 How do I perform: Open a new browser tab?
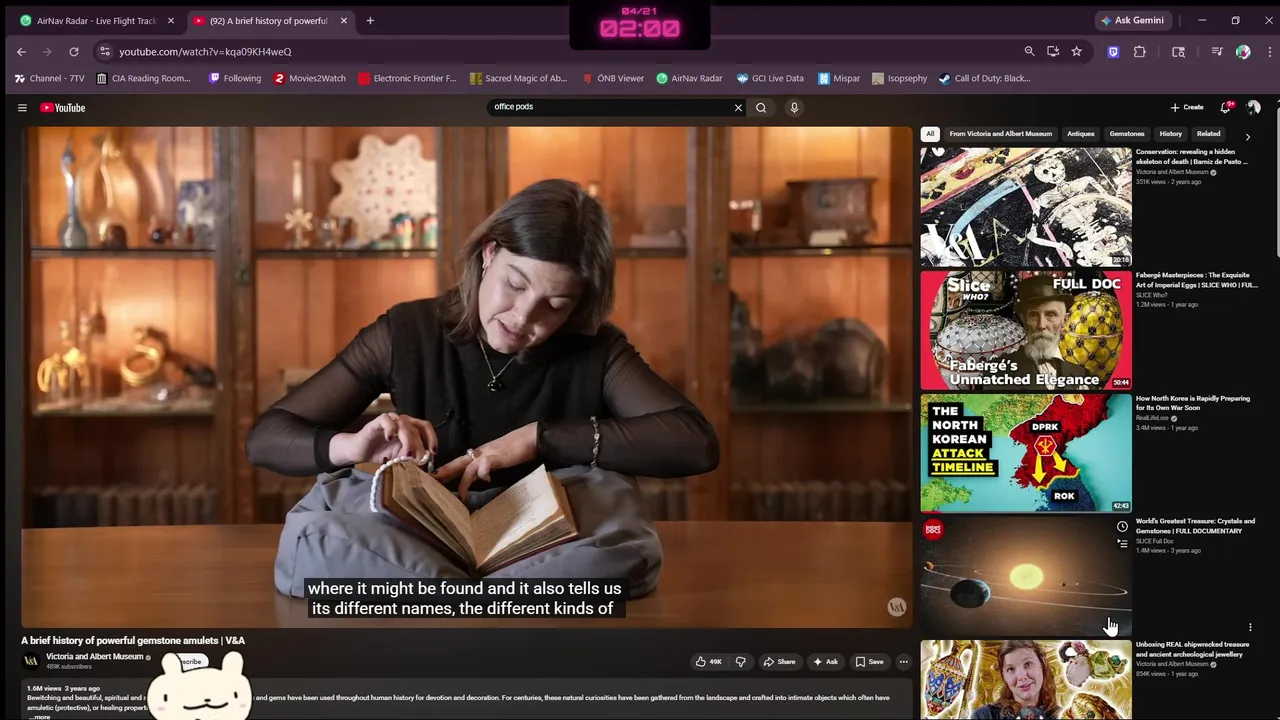pyautogui.click(x=370, y=21)
